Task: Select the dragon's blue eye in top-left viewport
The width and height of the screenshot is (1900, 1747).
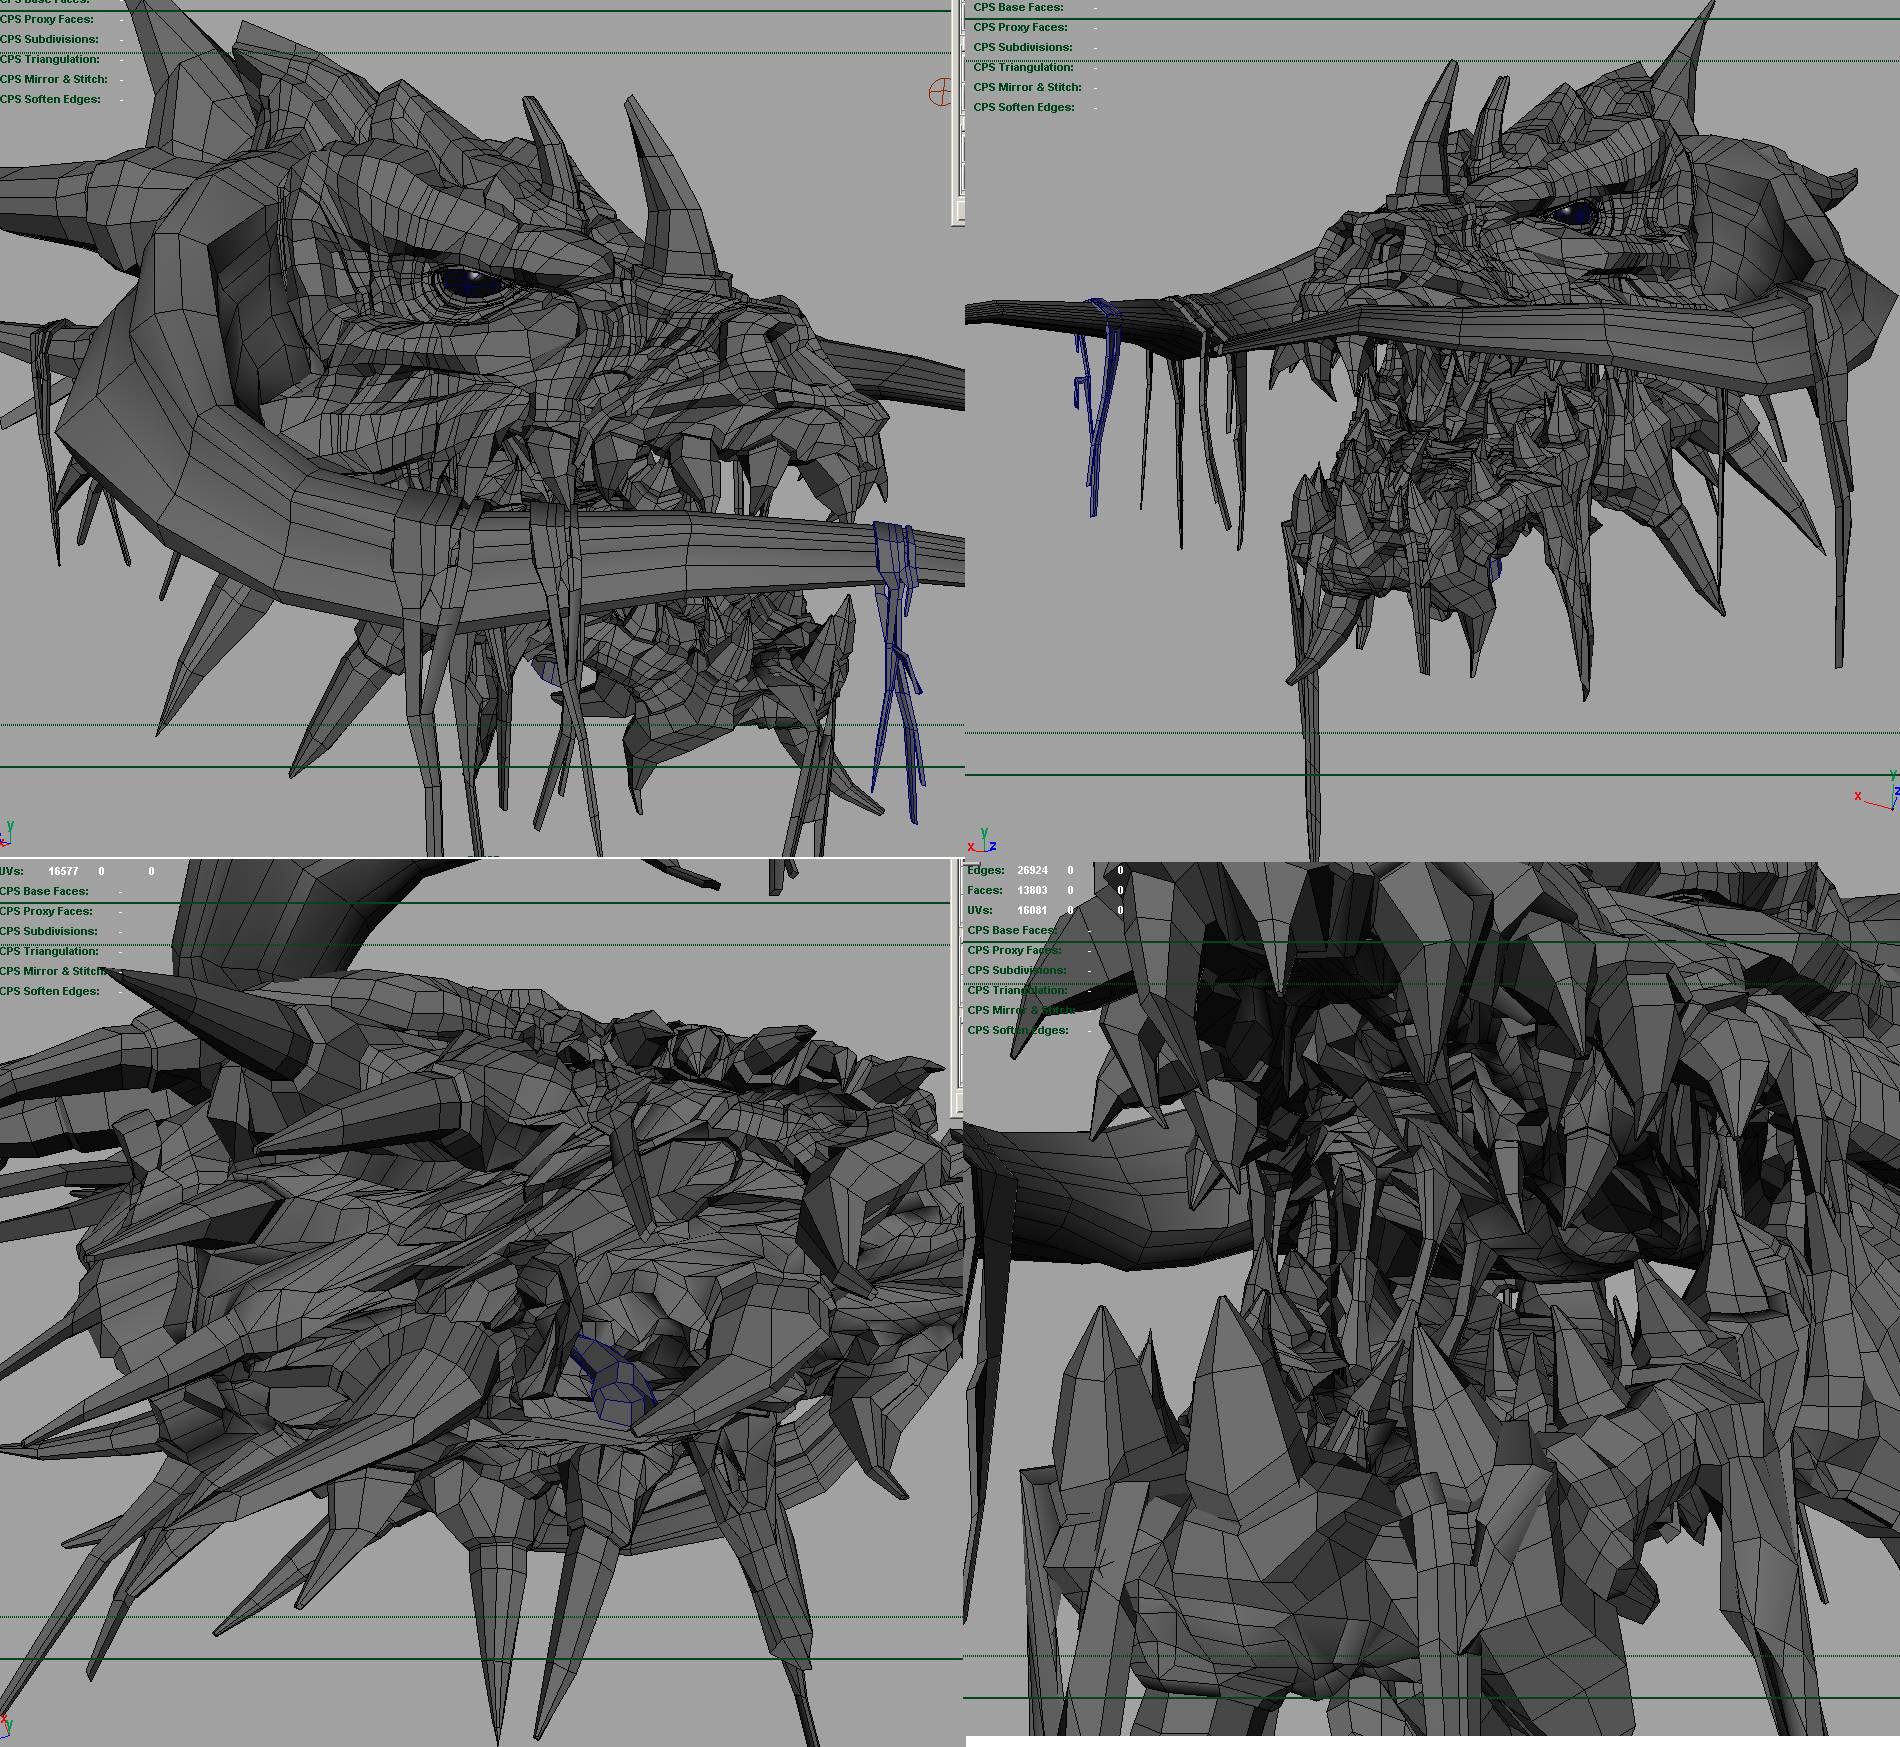Action: 468,282
